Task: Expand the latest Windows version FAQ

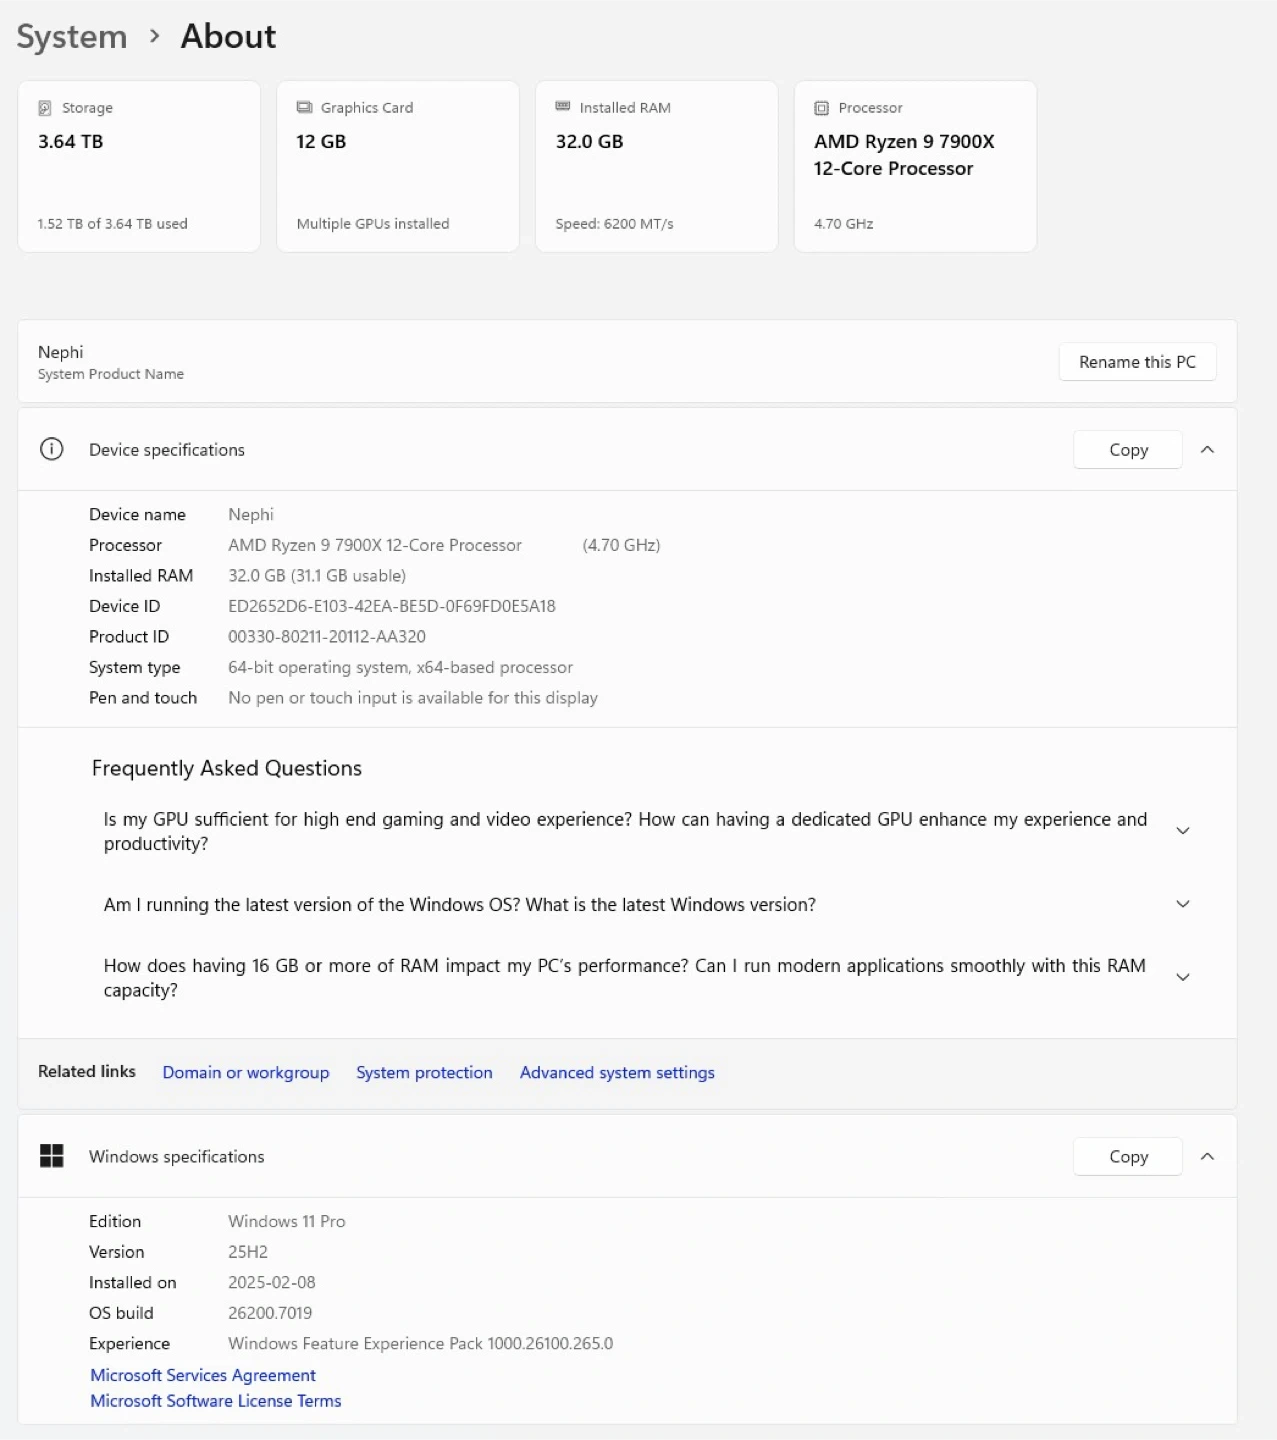Action: 1182,904
